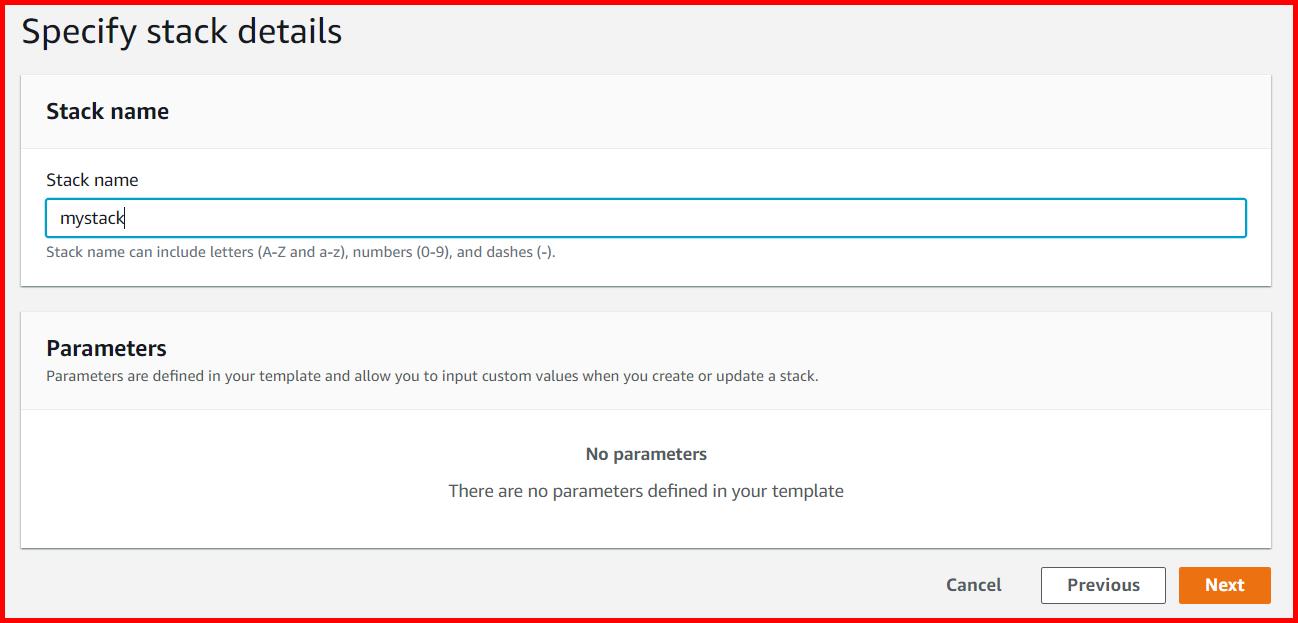Choose Previous to go back a step
The image size is (1298, 623).
point(1103,585)
